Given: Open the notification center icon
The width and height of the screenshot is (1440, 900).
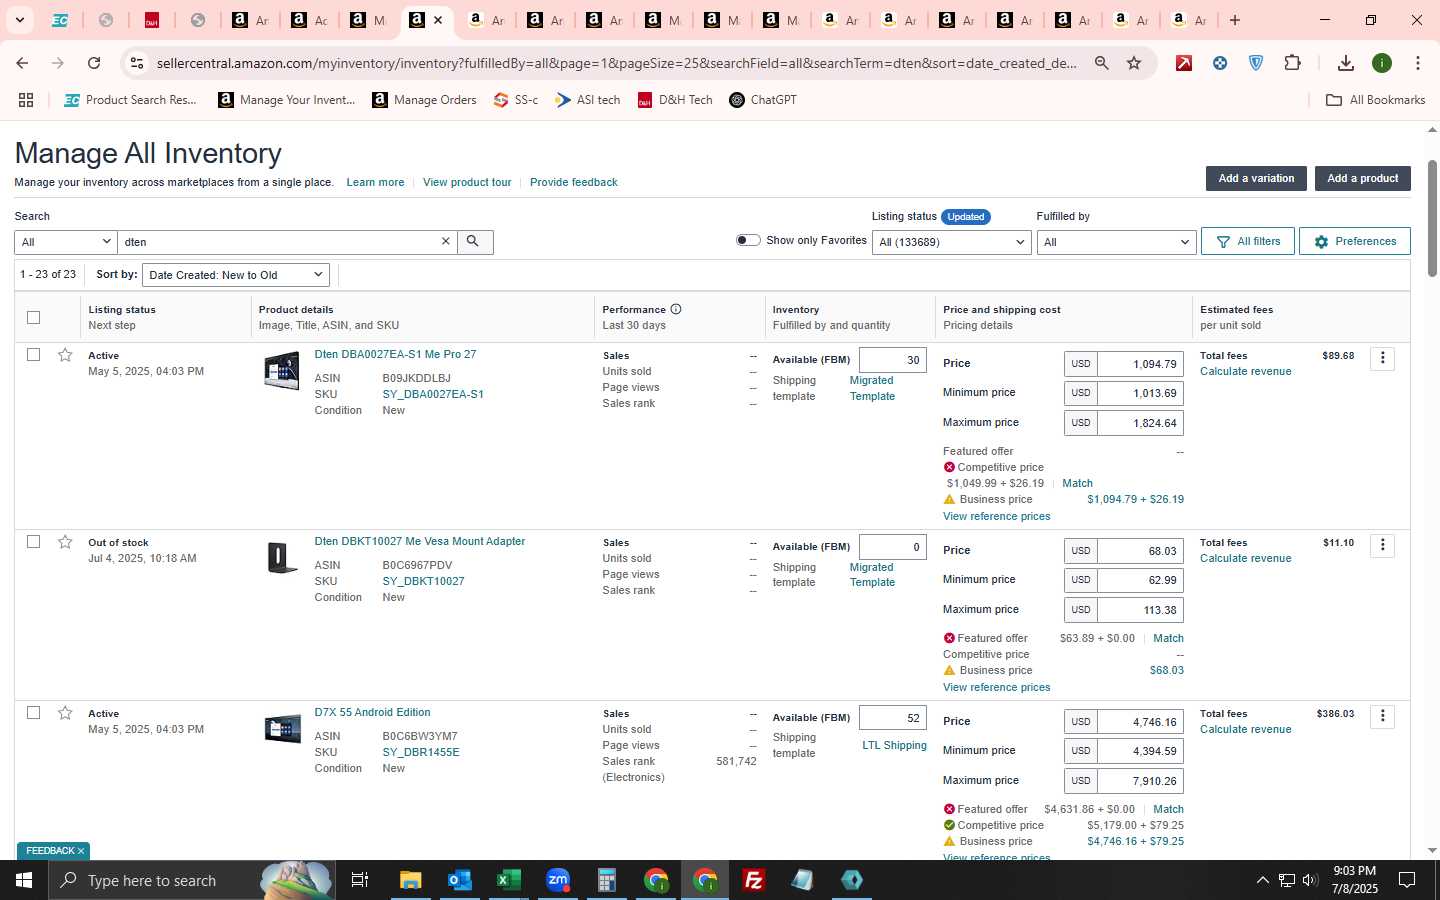Looking at the screenshot, I should tap(1407, 880).
